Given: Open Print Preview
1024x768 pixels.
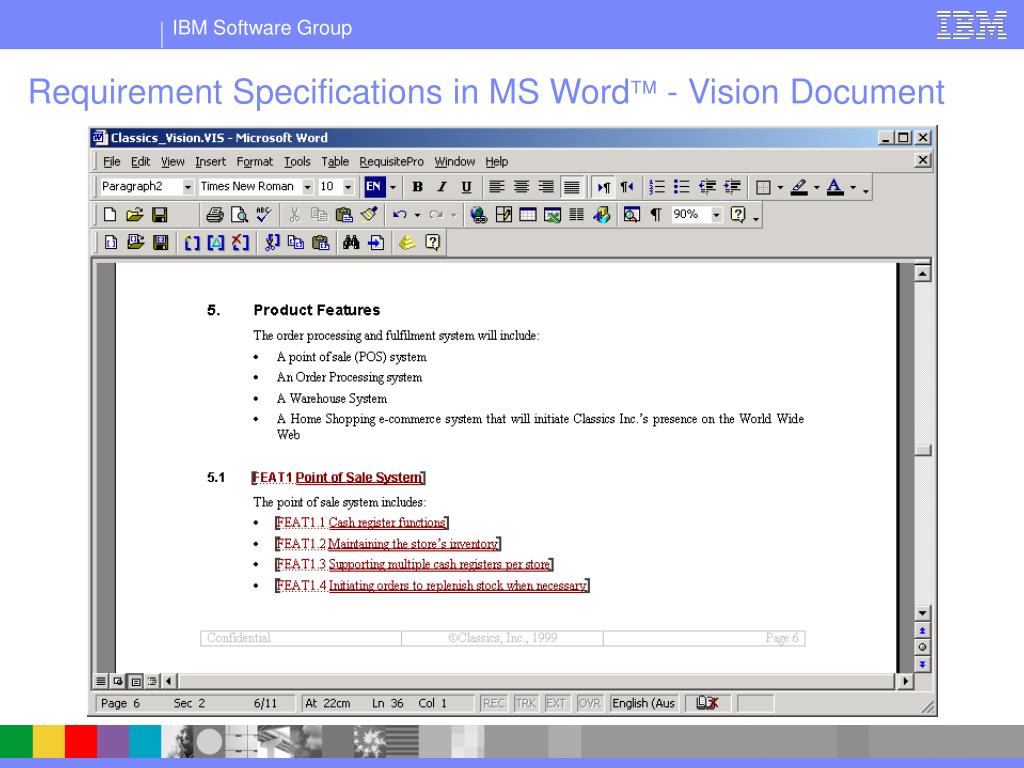Looking at the screenshot, I should [x=239, y=215].
